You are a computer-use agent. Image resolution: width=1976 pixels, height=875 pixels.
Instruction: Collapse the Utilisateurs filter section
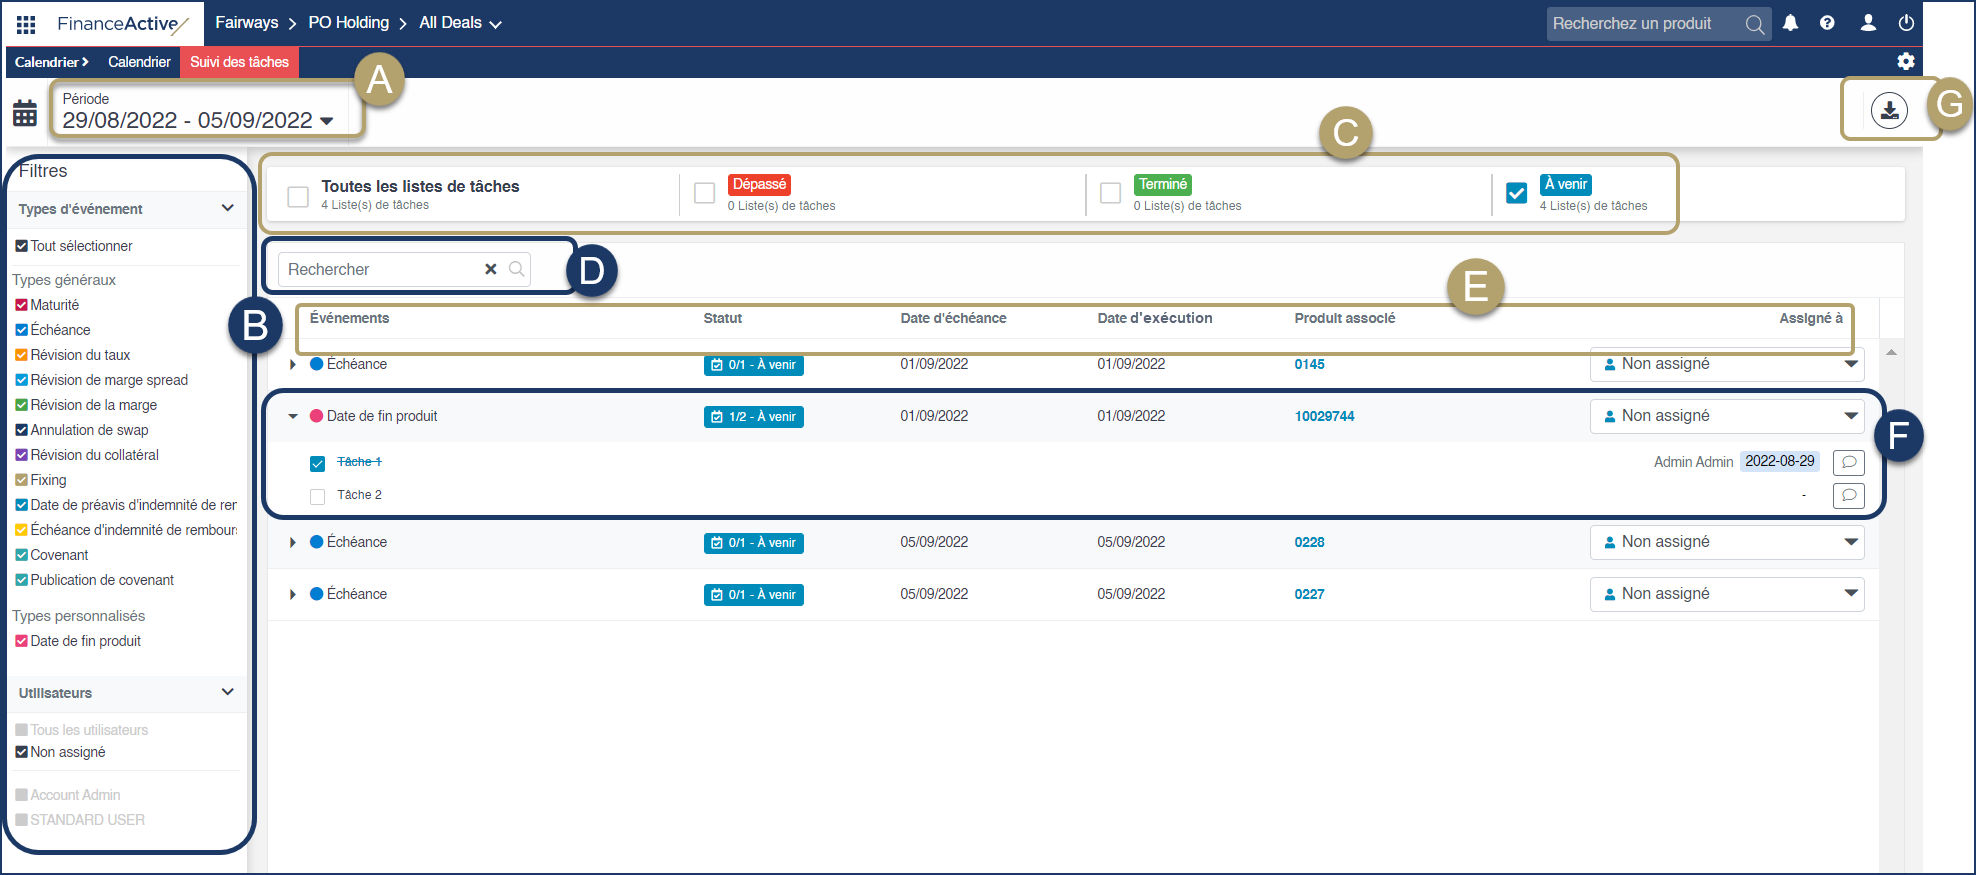[227, 692]
